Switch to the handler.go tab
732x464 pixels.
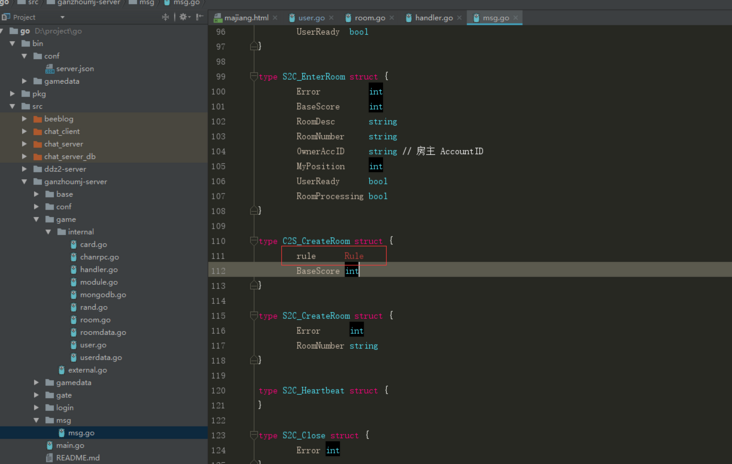pyautogui.click(x=433, y=18)
